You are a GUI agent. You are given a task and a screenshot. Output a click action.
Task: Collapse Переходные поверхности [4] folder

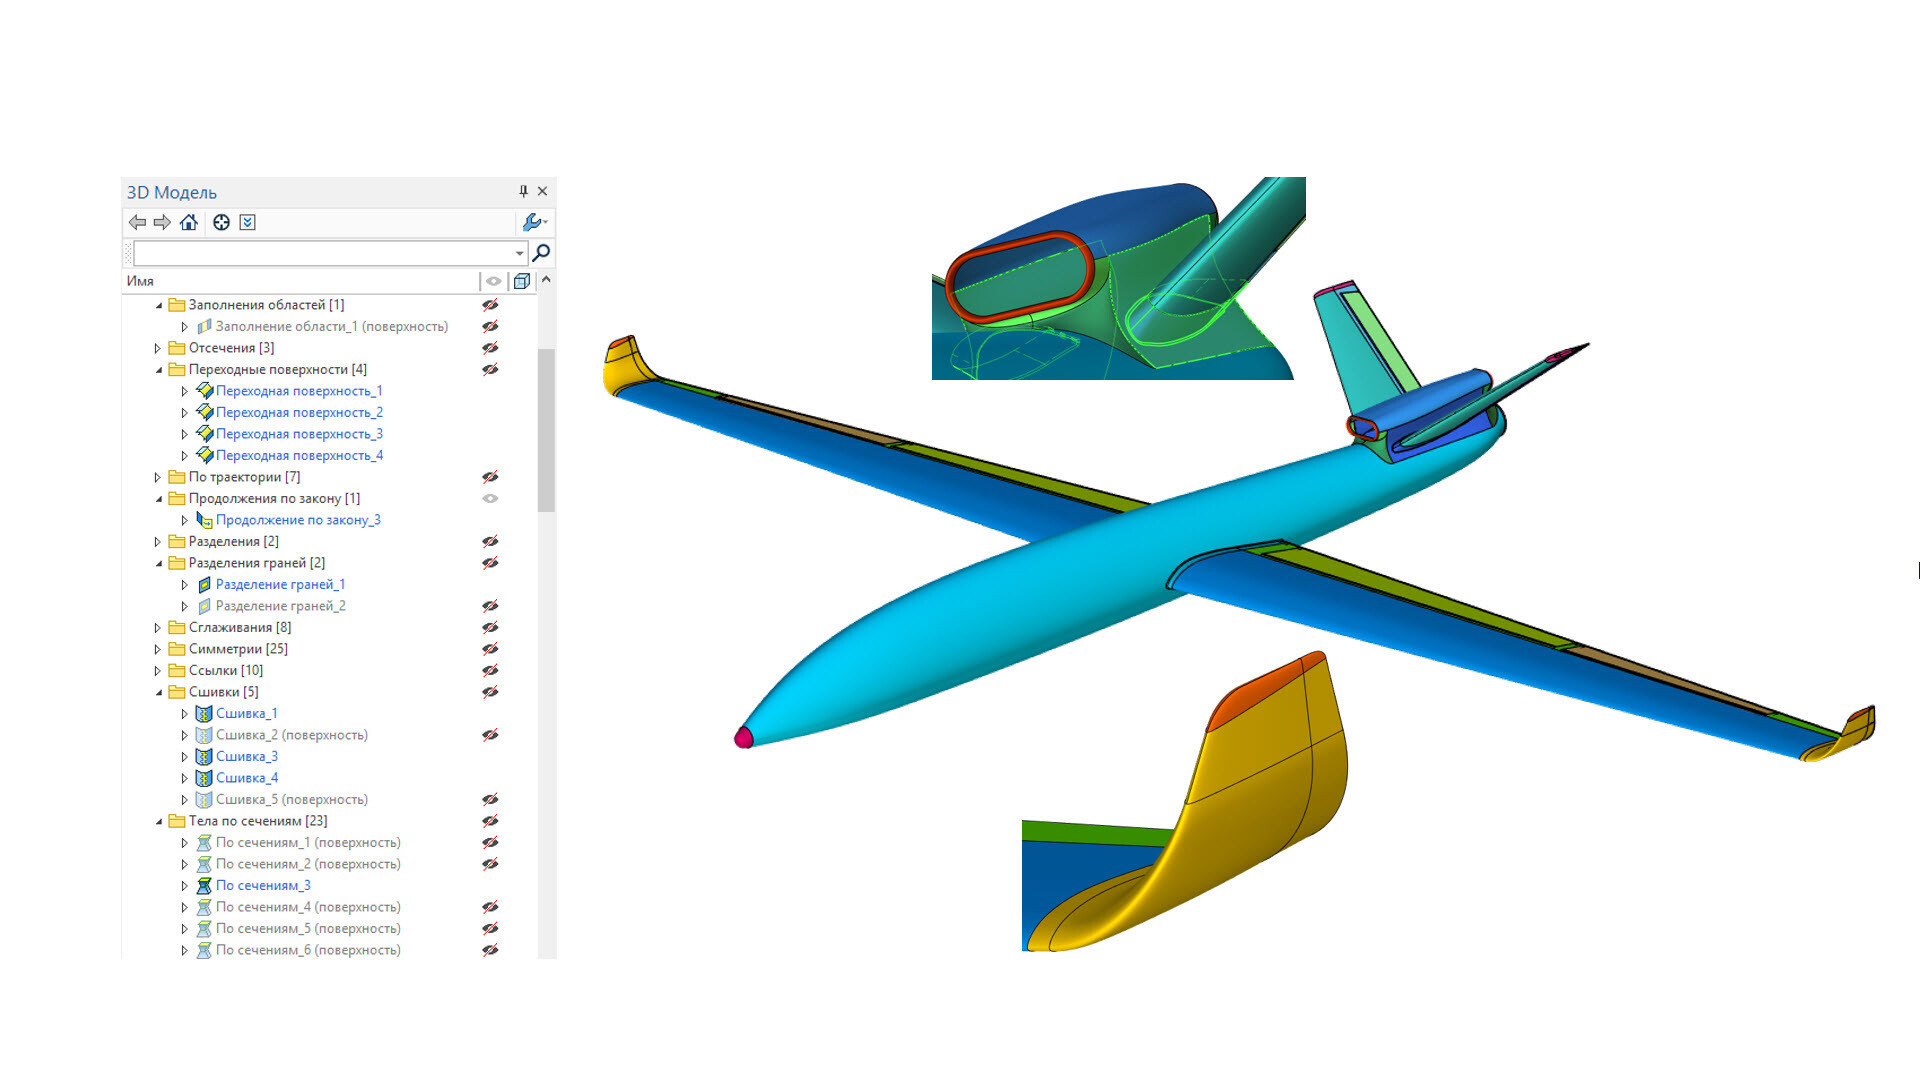coord(158,370)
